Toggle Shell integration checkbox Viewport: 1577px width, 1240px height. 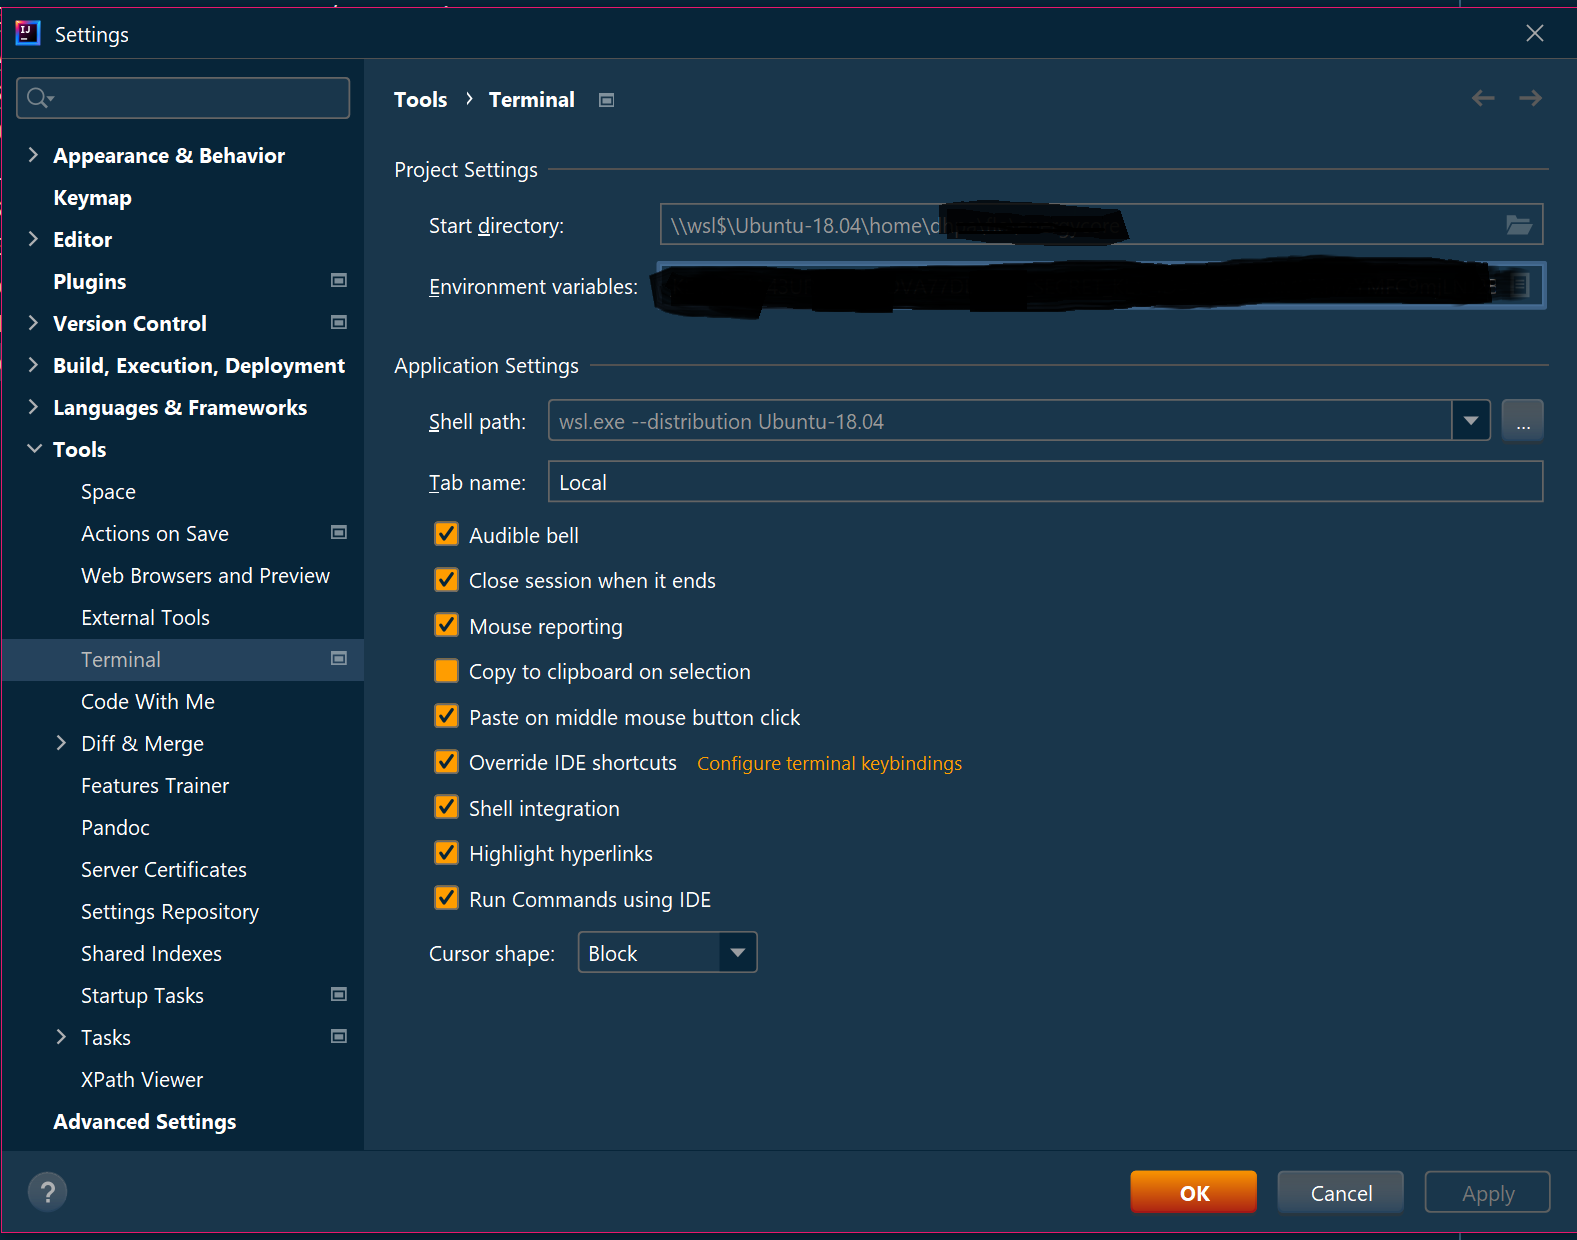coord(447,807)
